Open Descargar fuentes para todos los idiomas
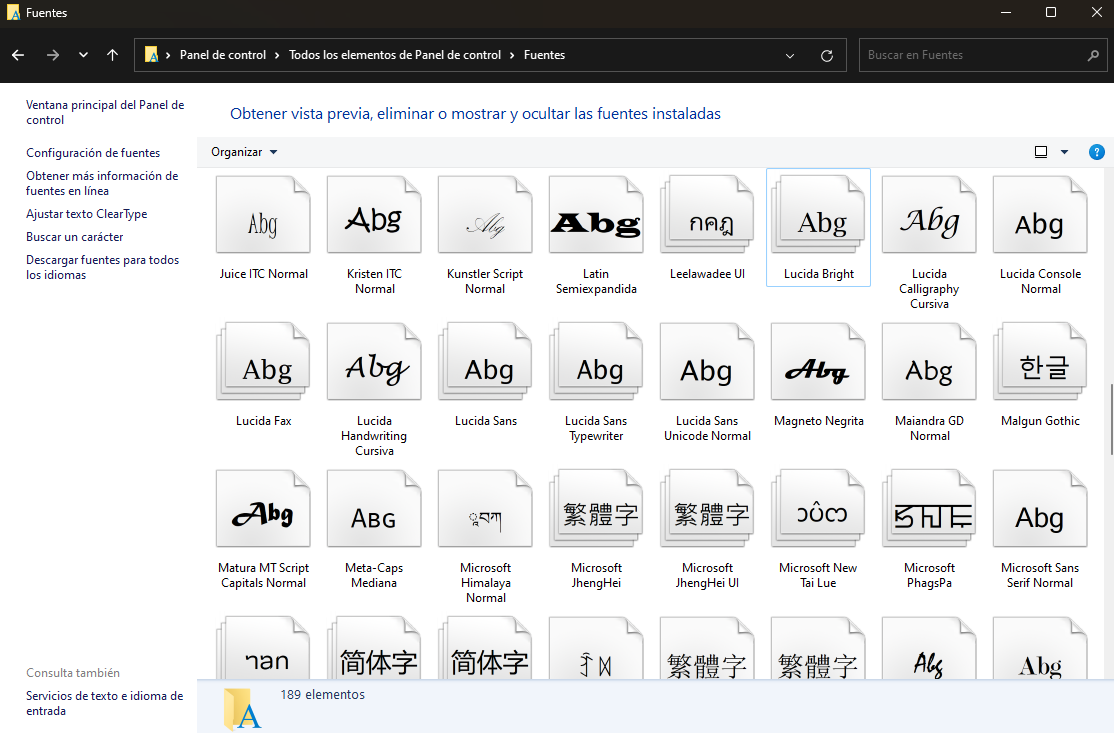Screen dimensions: 1114x733 102,267
